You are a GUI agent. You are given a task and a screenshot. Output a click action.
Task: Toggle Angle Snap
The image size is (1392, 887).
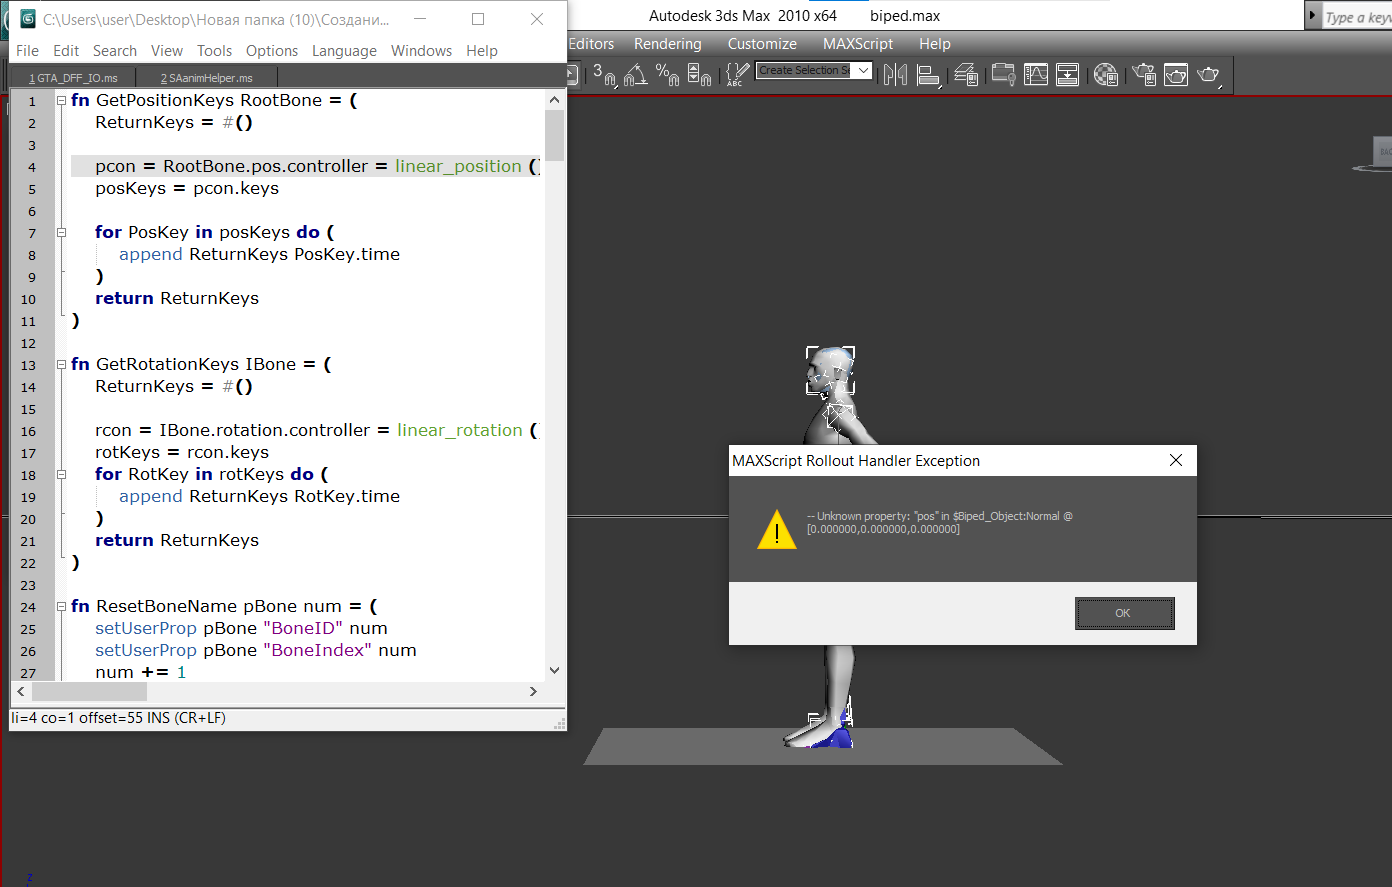point(635,75)
